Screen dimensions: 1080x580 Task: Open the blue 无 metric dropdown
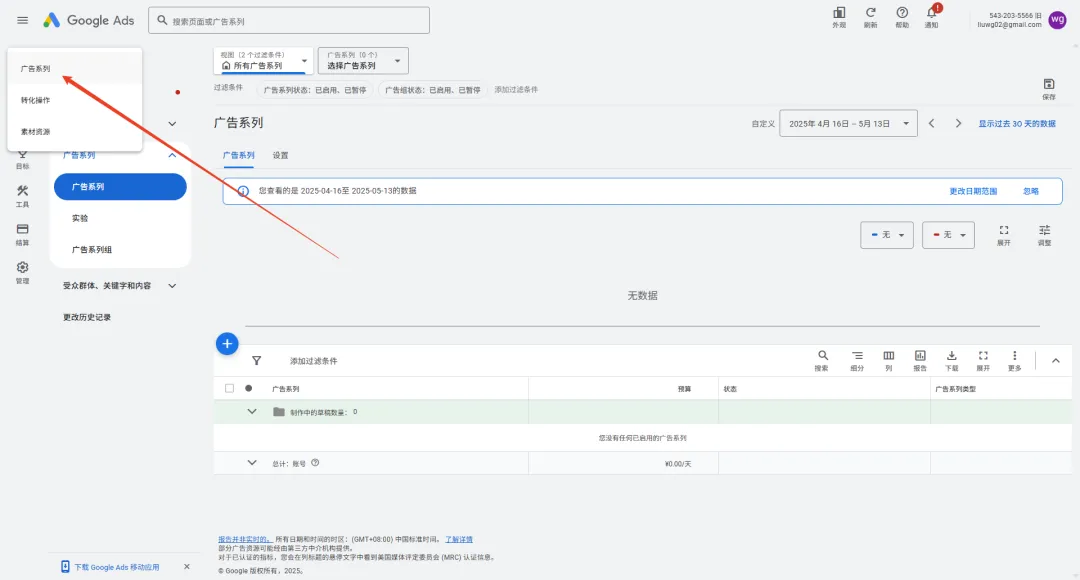tap(887, 234)
